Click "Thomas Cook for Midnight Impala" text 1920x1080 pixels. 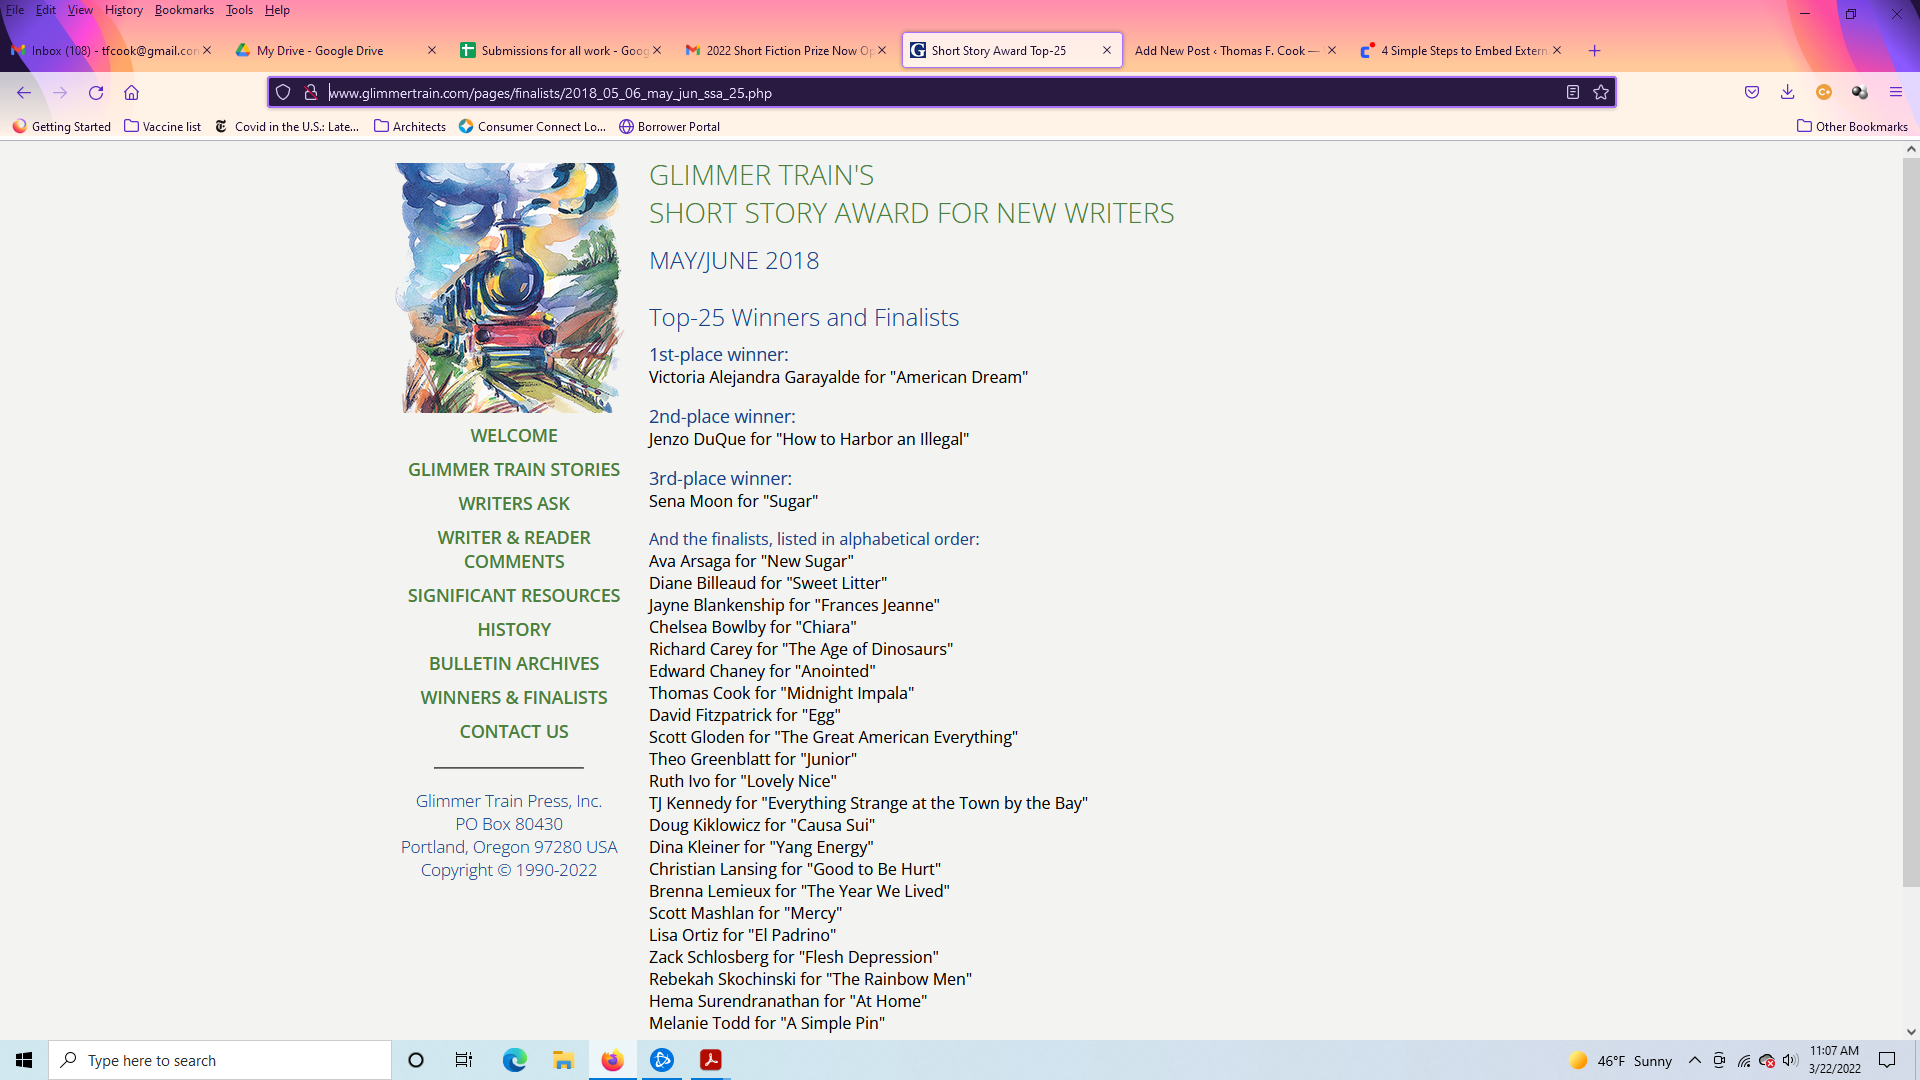(x=781, y=693)
